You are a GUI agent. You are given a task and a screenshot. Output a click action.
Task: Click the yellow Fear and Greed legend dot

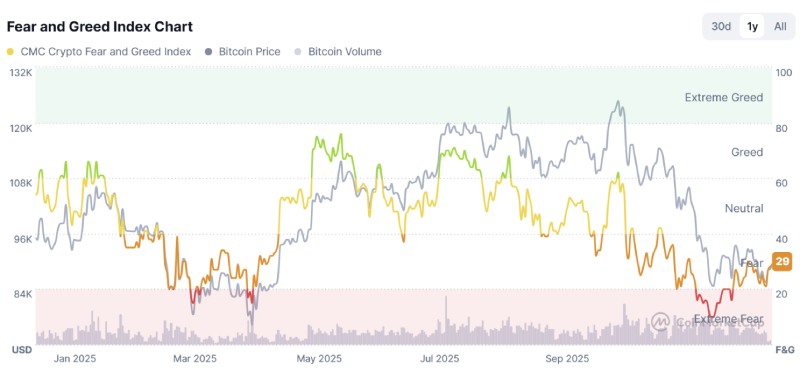10,52
